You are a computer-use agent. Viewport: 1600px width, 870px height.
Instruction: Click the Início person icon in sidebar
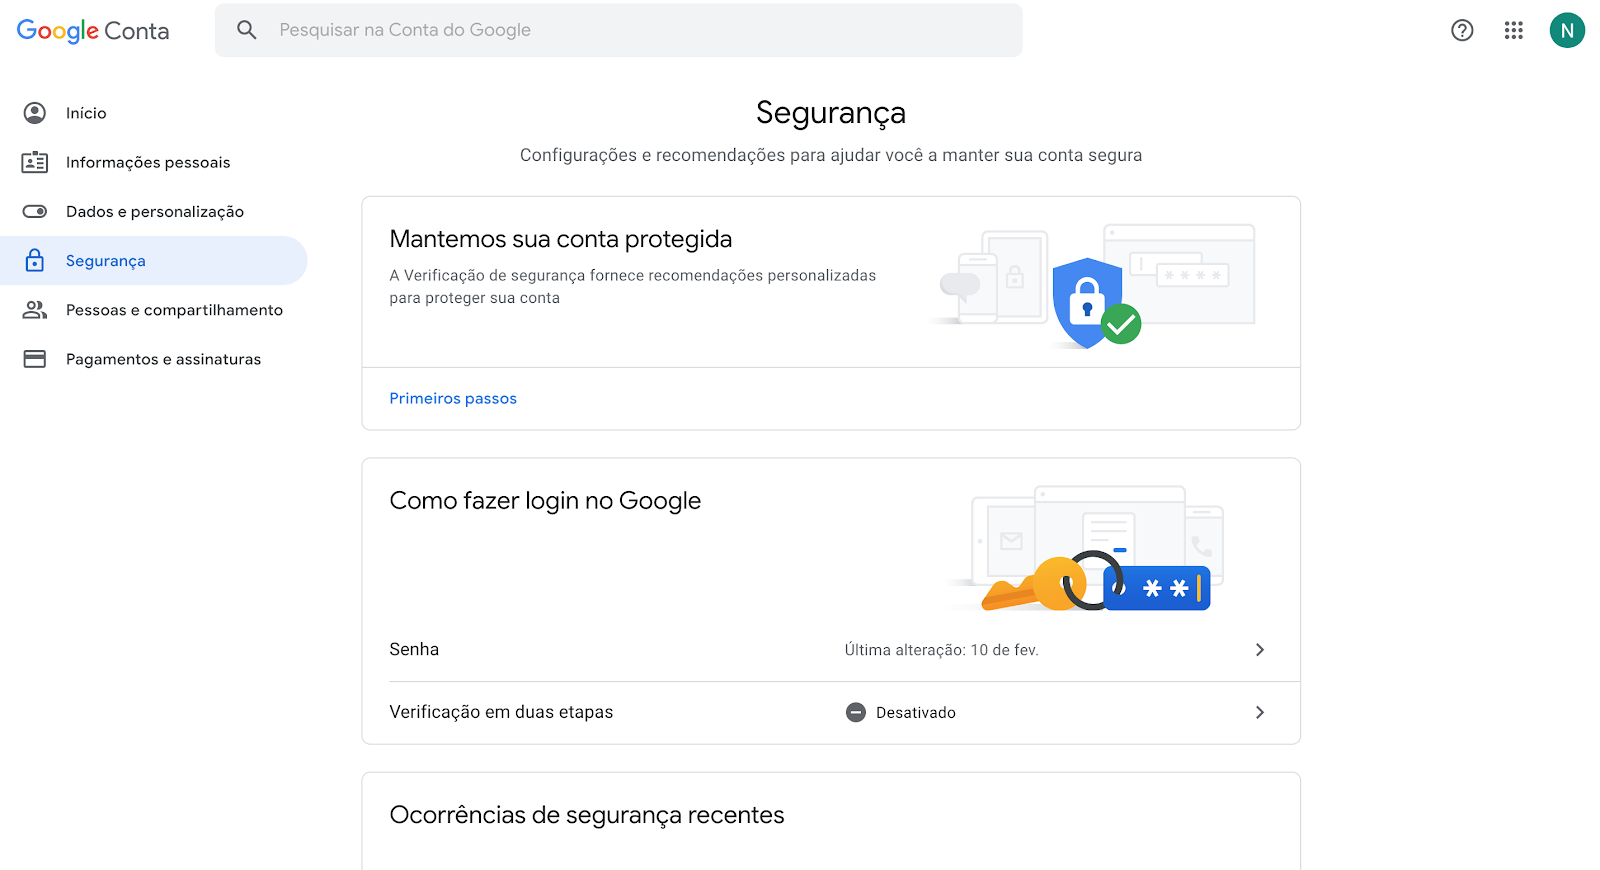pos(35,113)
